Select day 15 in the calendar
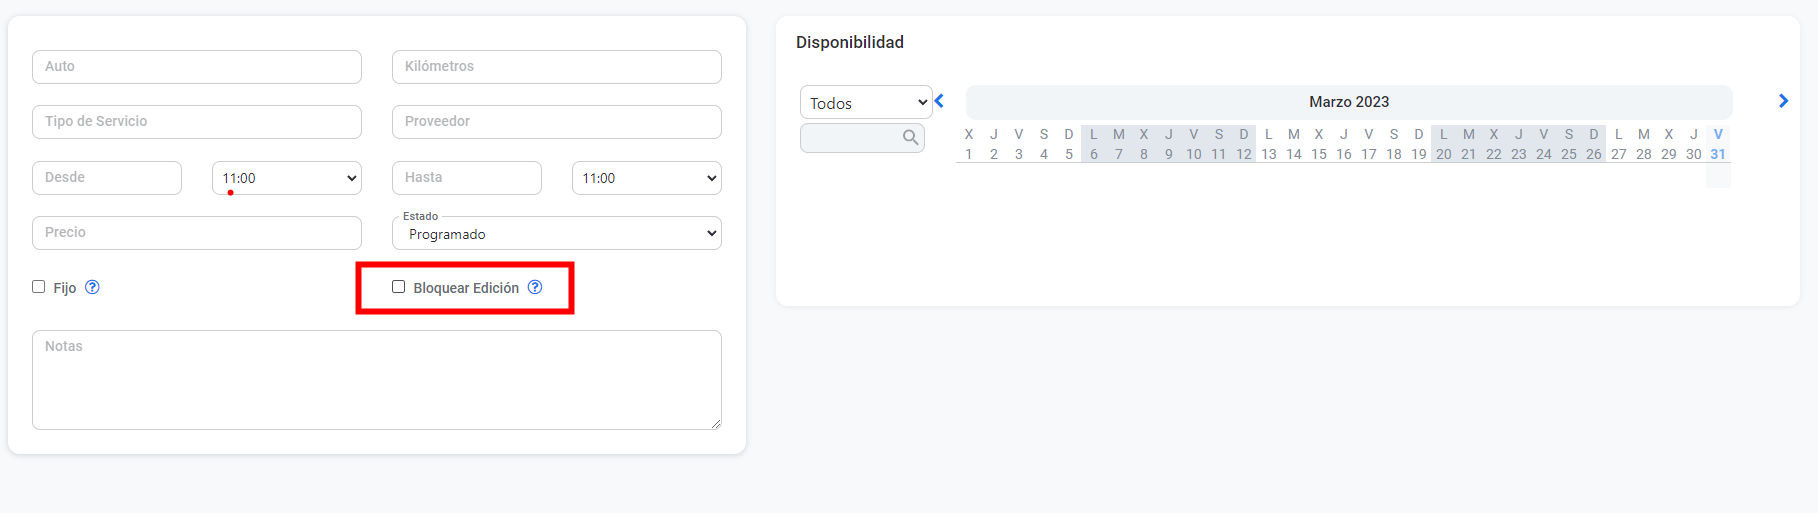Image resolution: width=1818 pixels, height=513 pixels. pyautogui.click(x=1319, y=154)
